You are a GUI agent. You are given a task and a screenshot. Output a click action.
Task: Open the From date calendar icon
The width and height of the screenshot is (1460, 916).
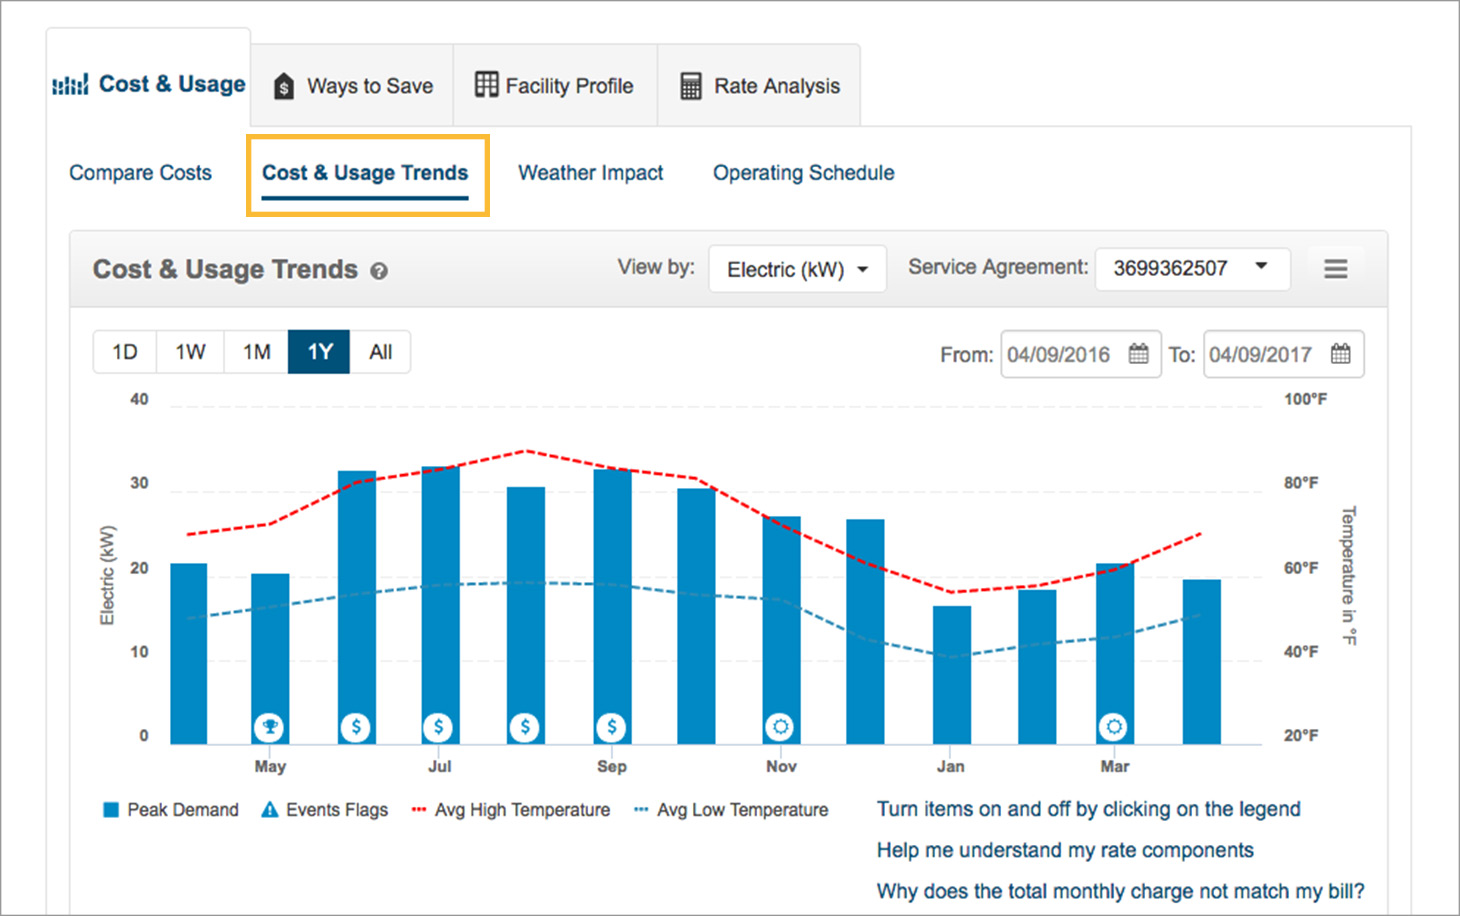(x=1138, y=354)
